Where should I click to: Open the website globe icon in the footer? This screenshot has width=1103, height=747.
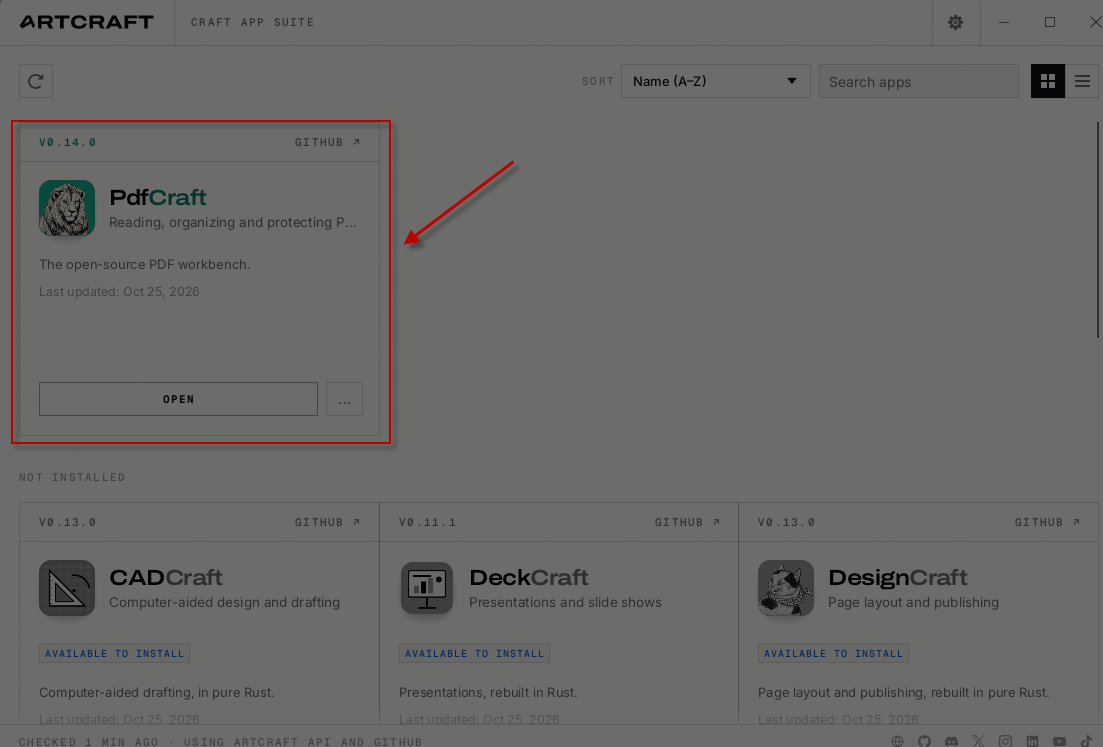898,741
